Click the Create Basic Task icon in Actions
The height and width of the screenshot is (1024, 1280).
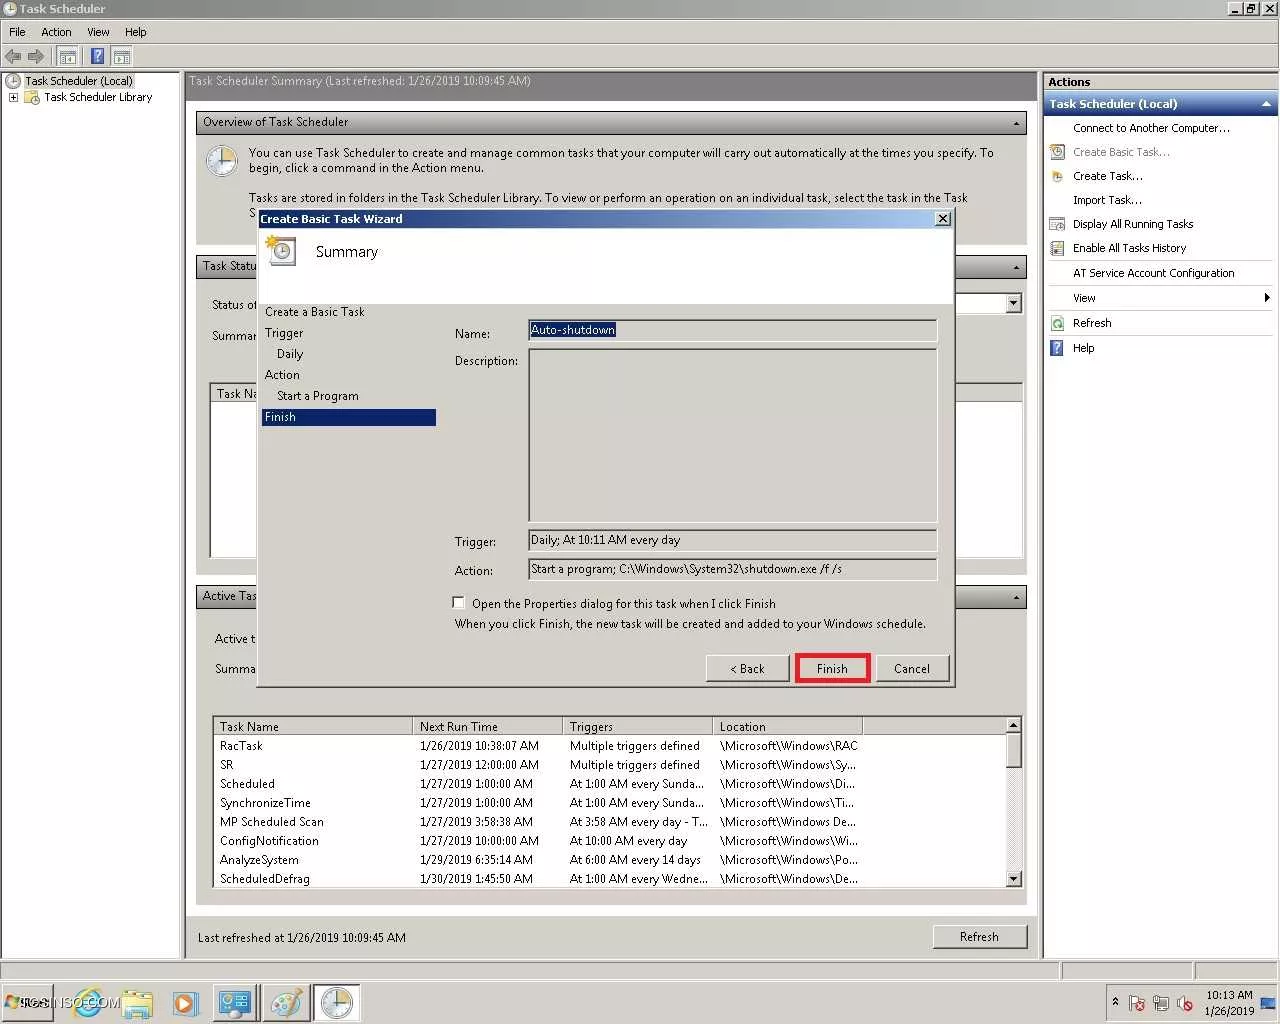tap(1057, 152)
